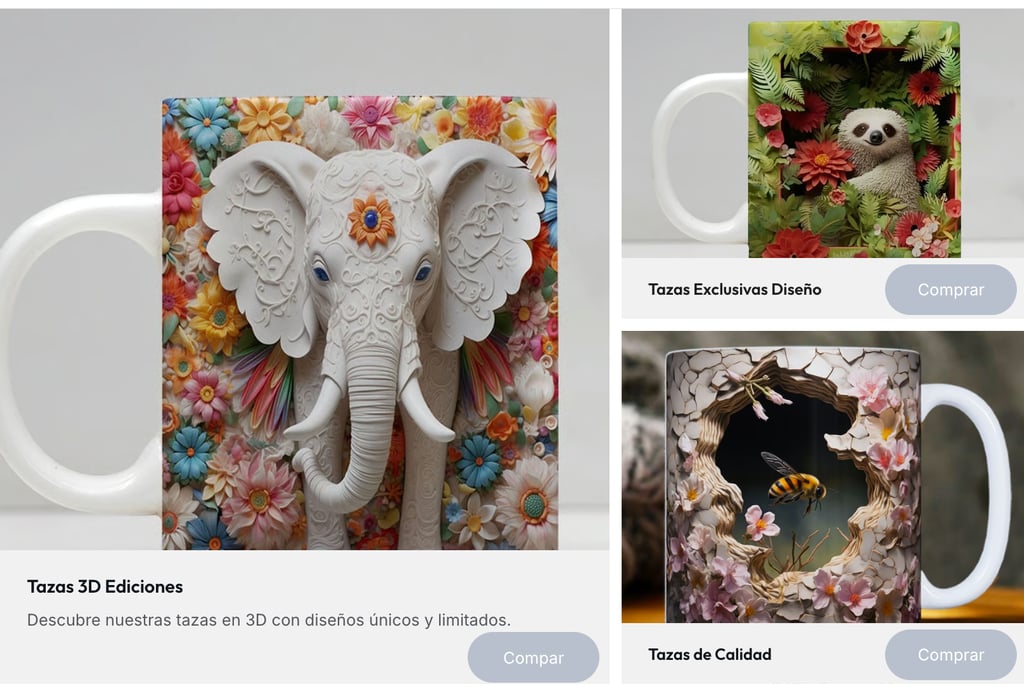The height and width of the screenshot is (696, 1024).
Task: Select the Tazas 3D Ediciones title
Action: pyautogui.click(x=104, y=586)
